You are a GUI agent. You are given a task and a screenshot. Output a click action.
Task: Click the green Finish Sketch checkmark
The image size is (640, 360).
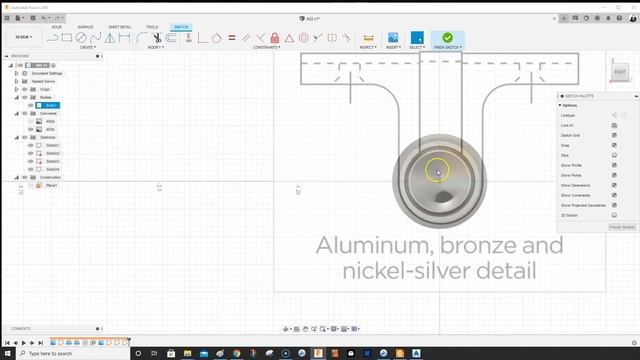pyautogui.click(x=448, y=38)
